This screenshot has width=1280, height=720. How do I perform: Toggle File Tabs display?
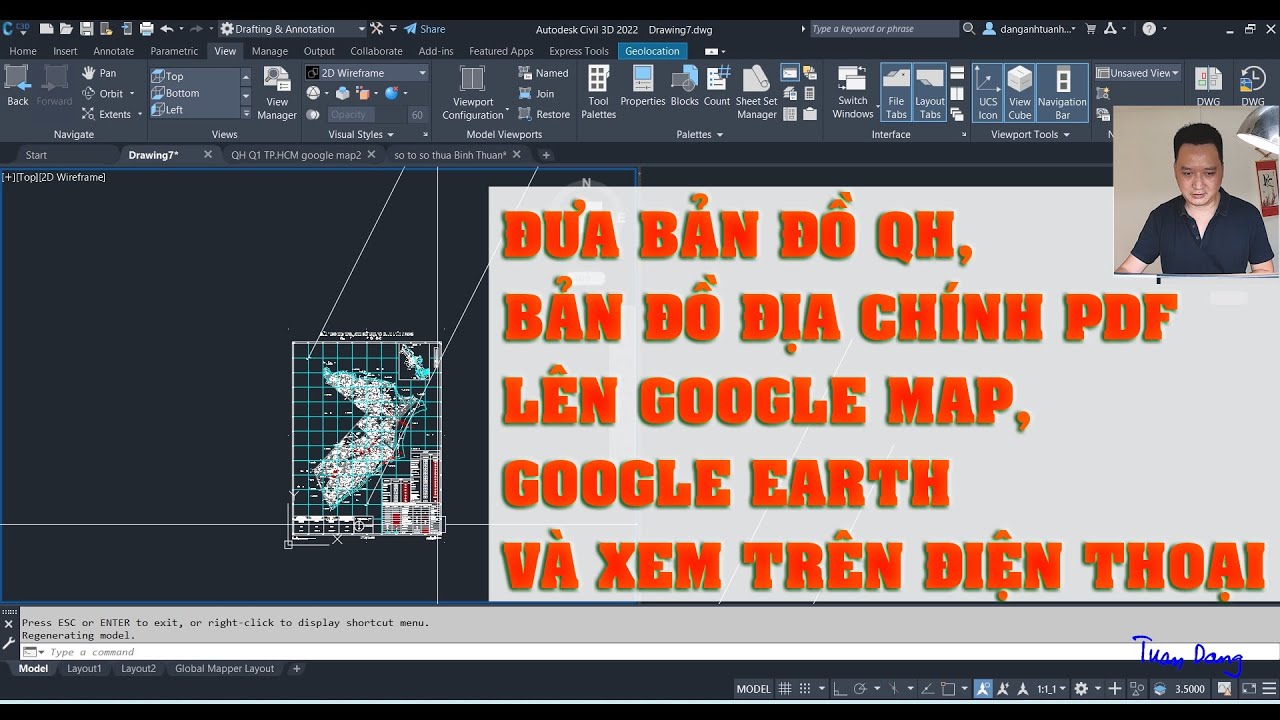(x=896, y=93)
